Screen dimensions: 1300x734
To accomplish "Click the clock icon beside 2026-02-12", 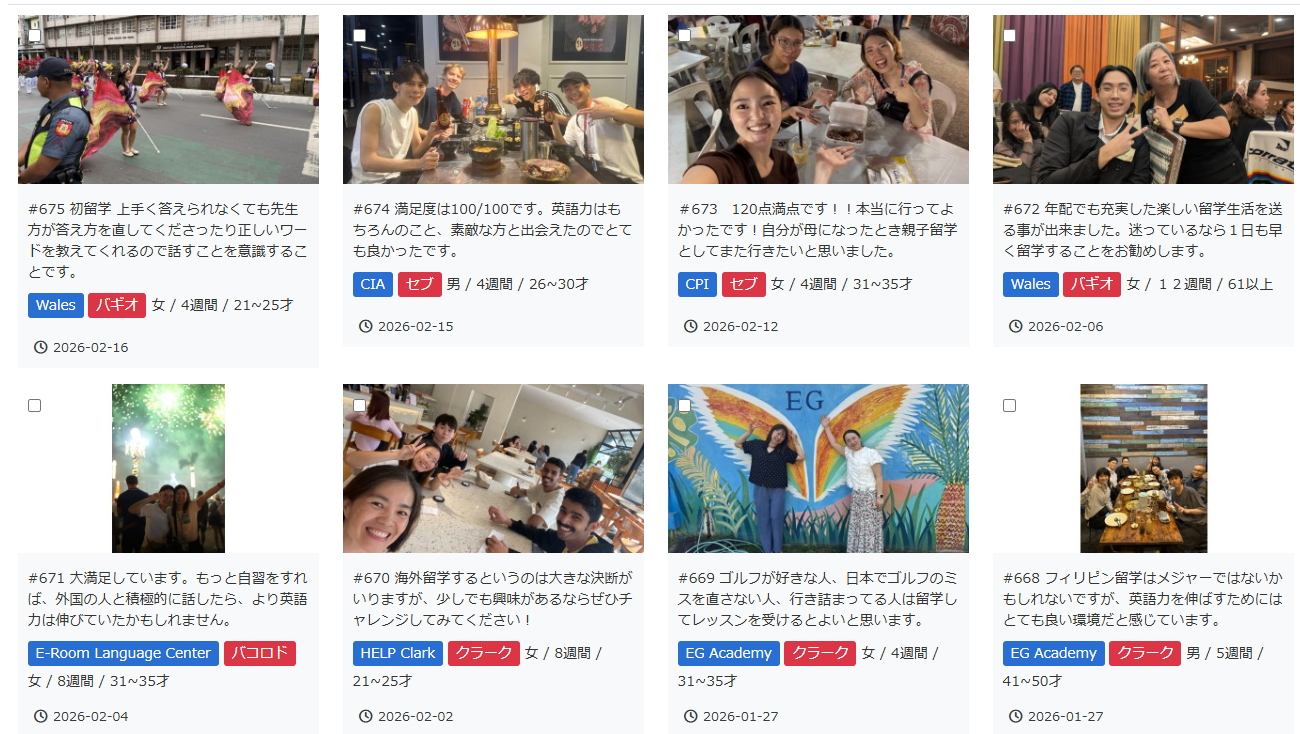I will (690, 326).
